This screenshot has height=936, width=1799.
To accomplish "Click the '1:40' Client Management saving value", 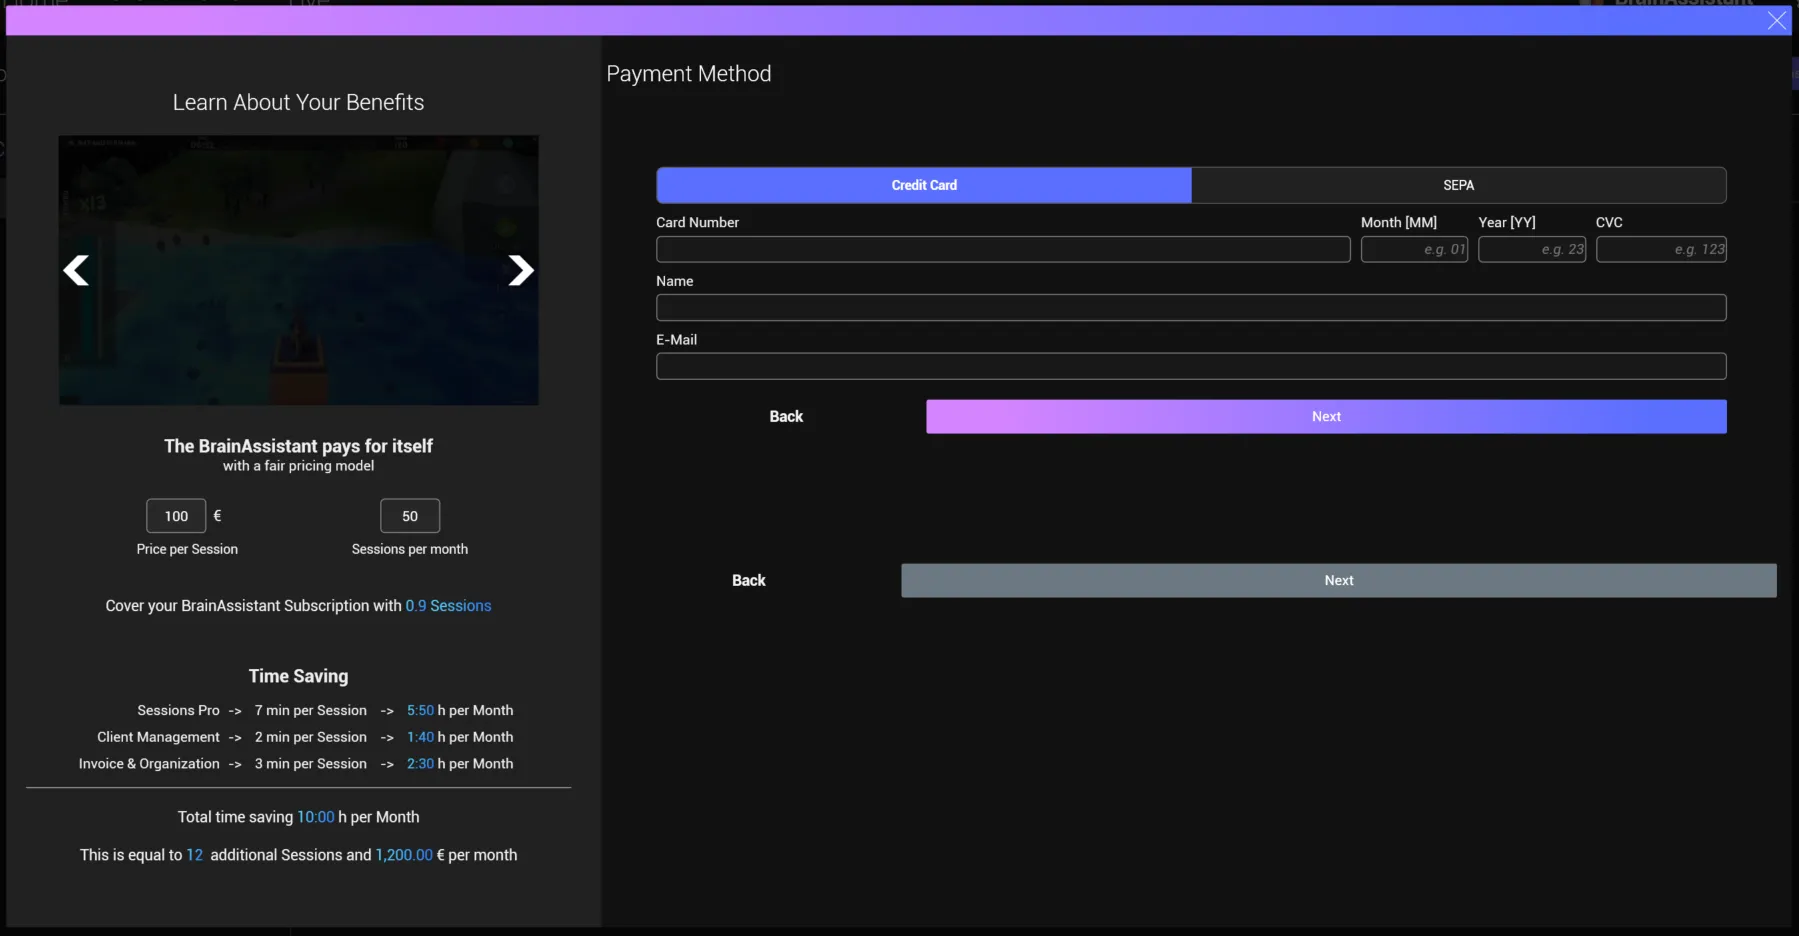I will 420,737.
